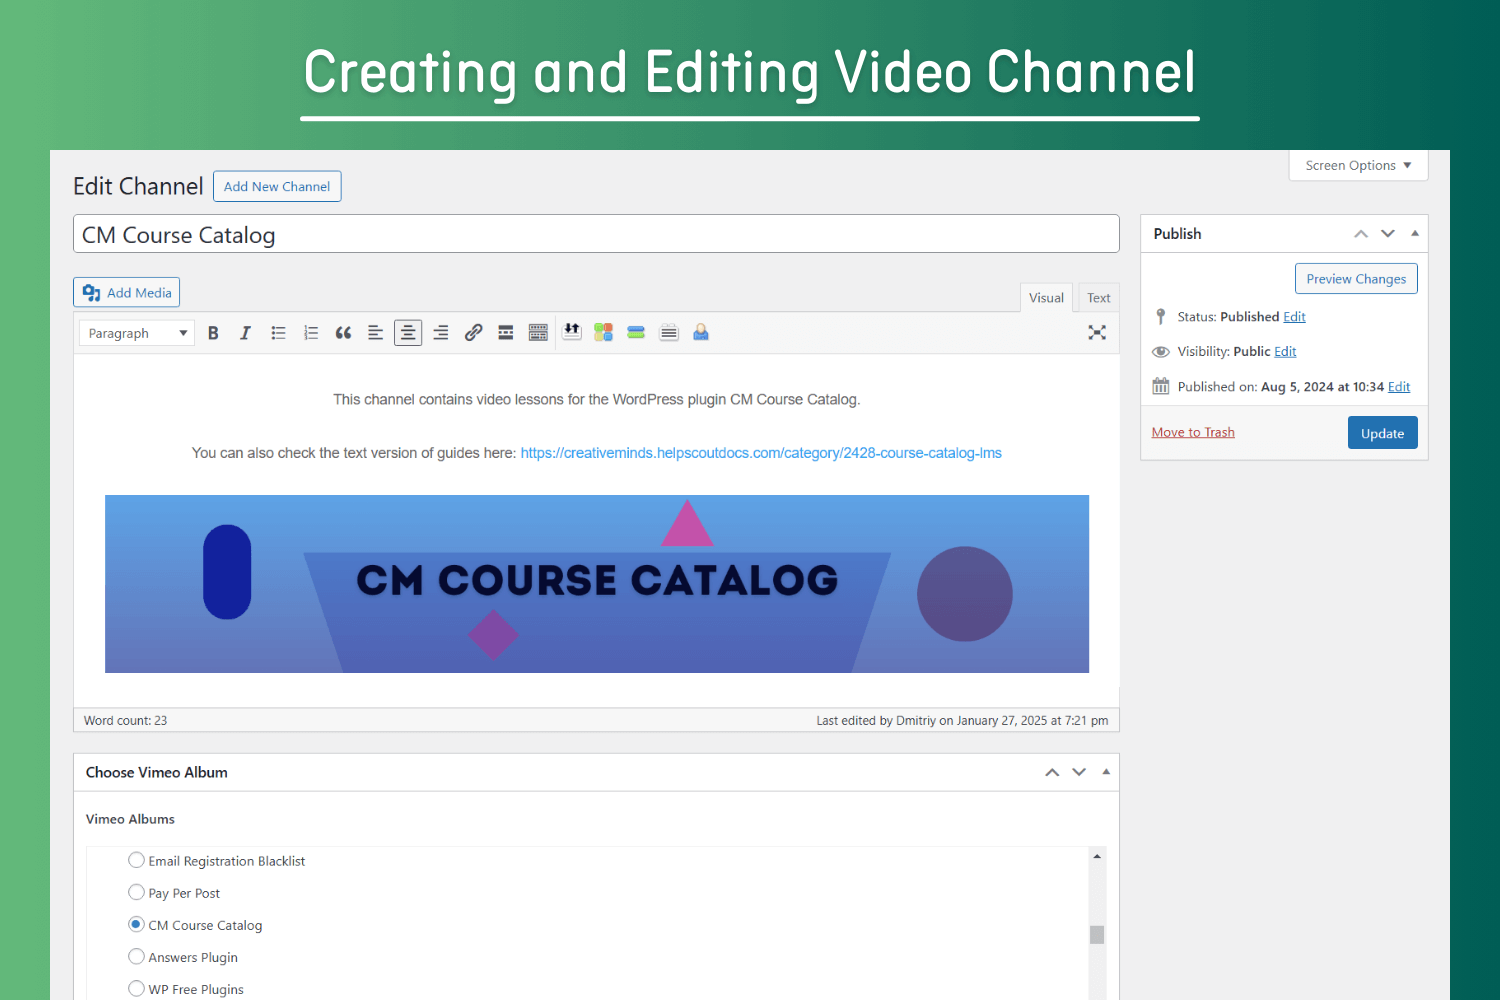Collapse the Choose Vimeo Album panel
This screenshot has width=1500, height=1000.
coord(1106,772)
